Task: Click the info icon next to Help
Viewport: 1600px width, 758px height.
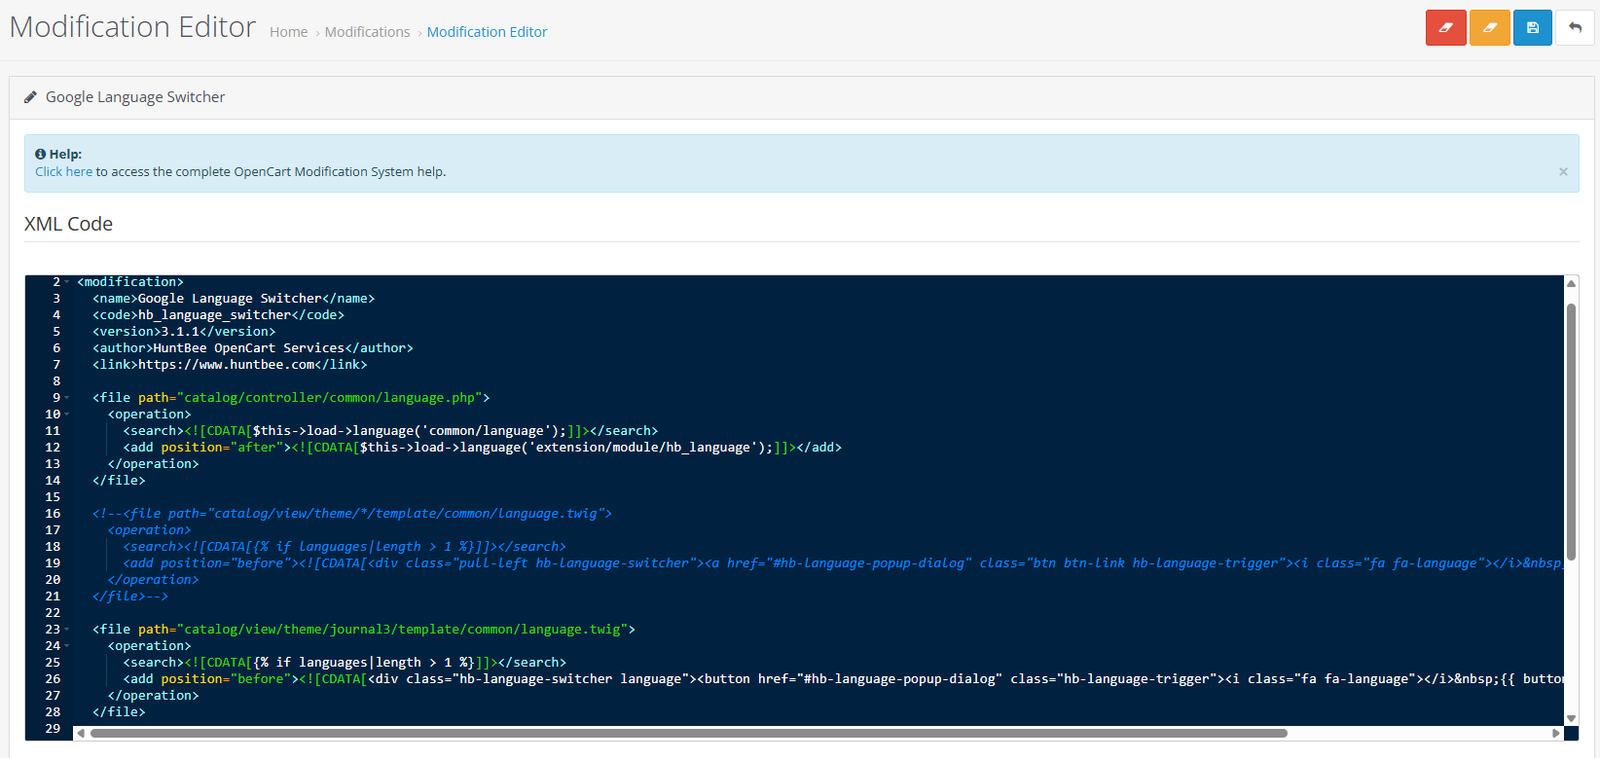Action: coord(41,154)
